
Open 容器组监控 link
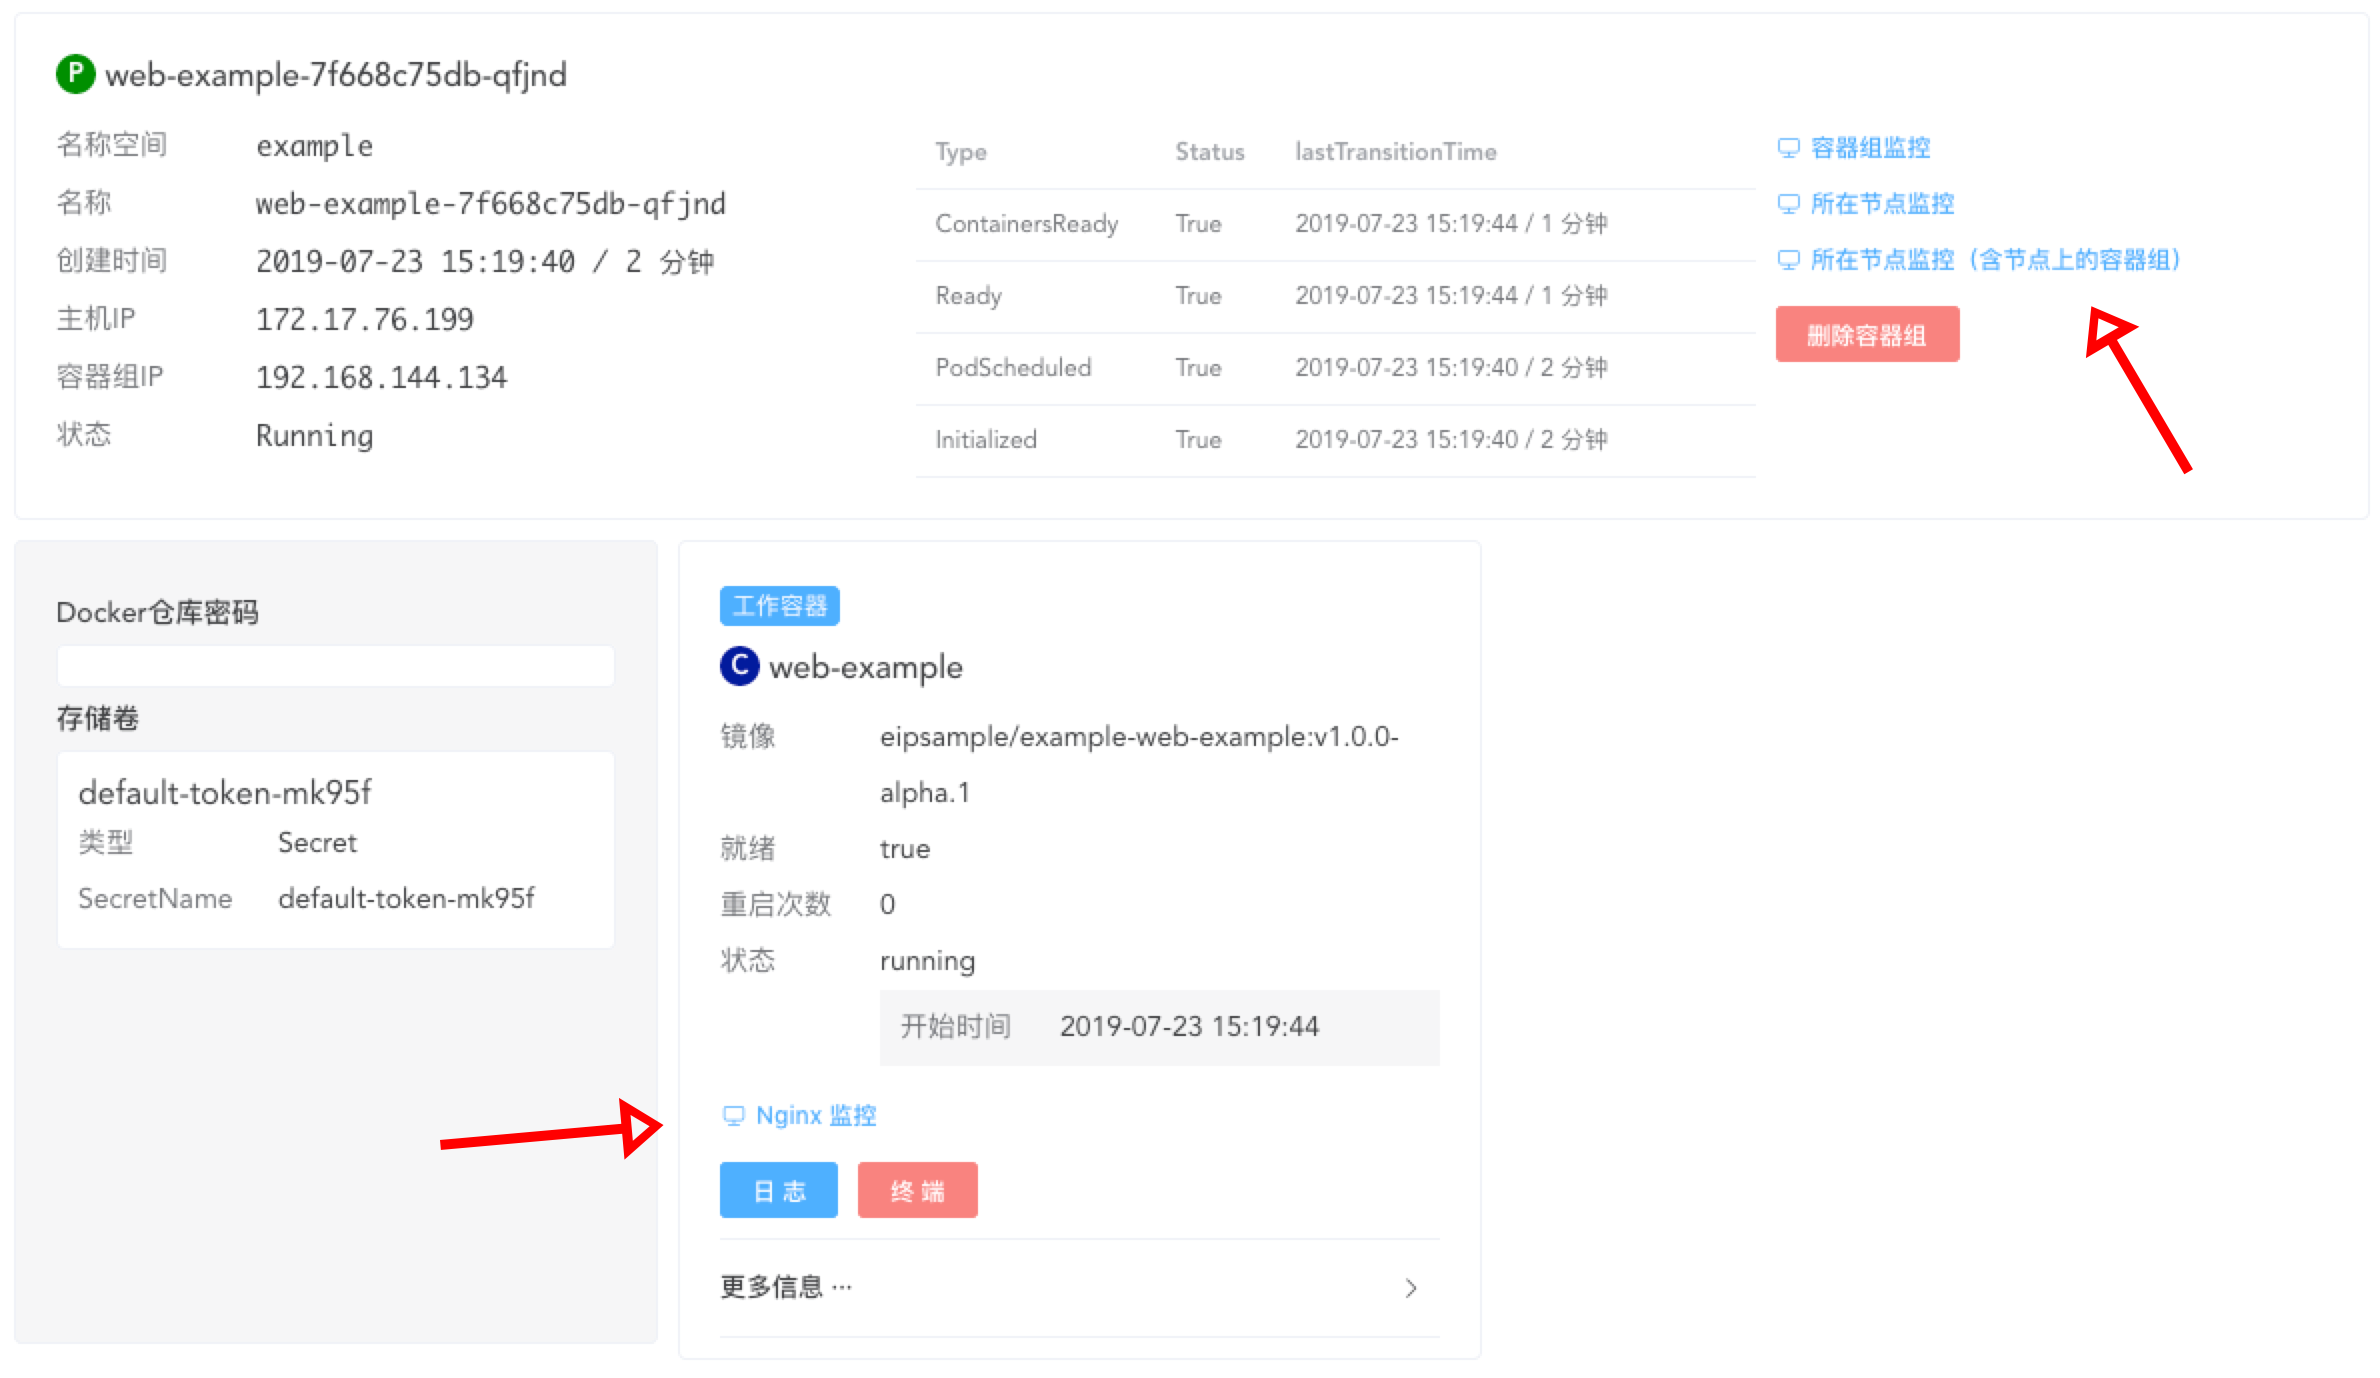(1870, 148)
